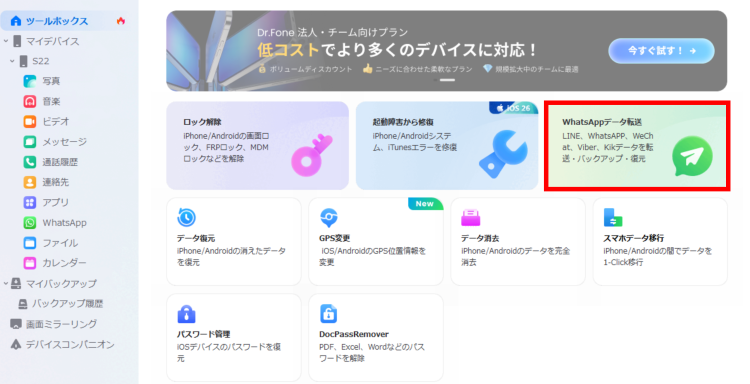The image size is (750, 384).
Task: Open the データ消去 title
Action: [x=480, y=238]
